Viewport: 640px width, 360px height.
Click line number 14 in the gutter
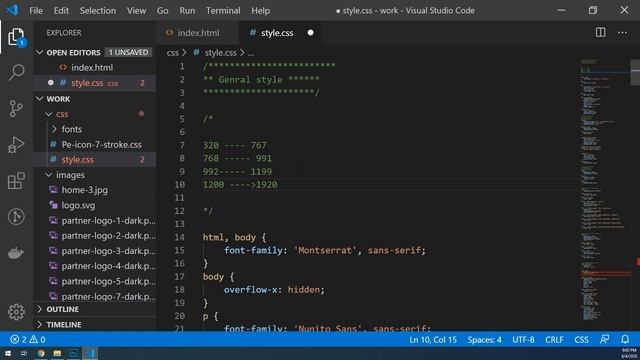point(180,237)
